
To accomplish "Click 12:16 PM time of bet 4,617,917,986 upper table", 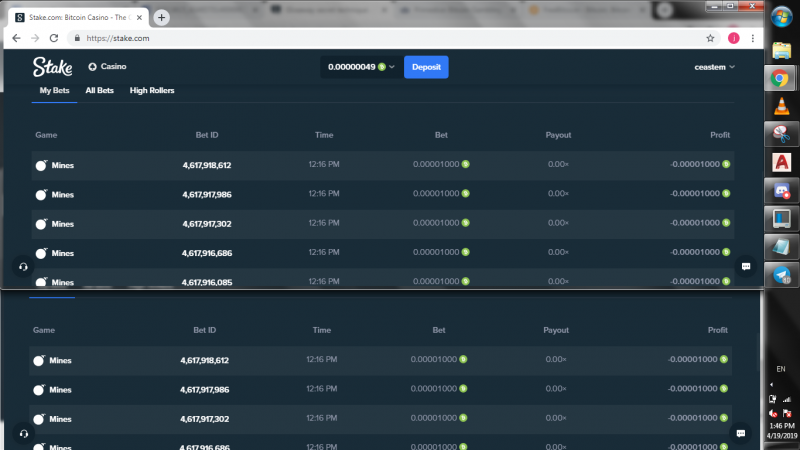I will coord(324,194).
